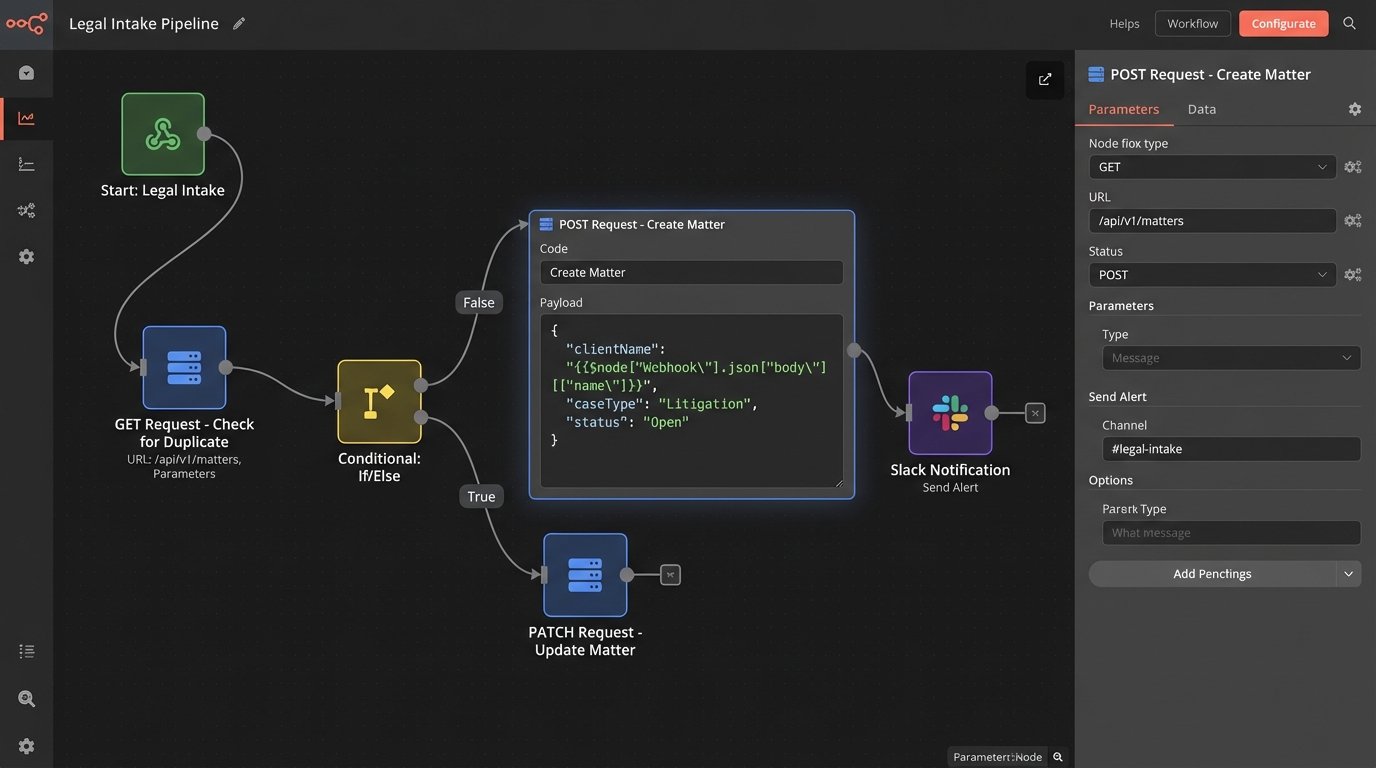Switch to the Data tab

[x=1201, y=109]
